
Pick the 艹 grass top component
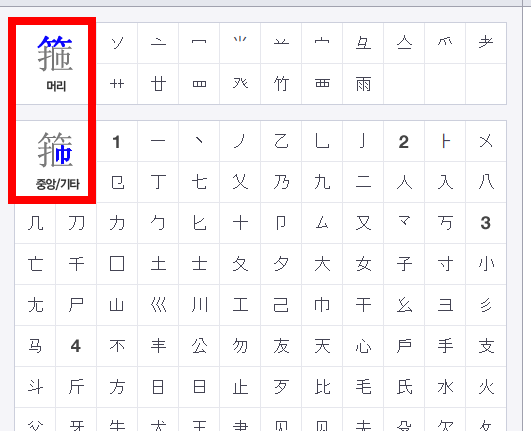tap(117, 84)
